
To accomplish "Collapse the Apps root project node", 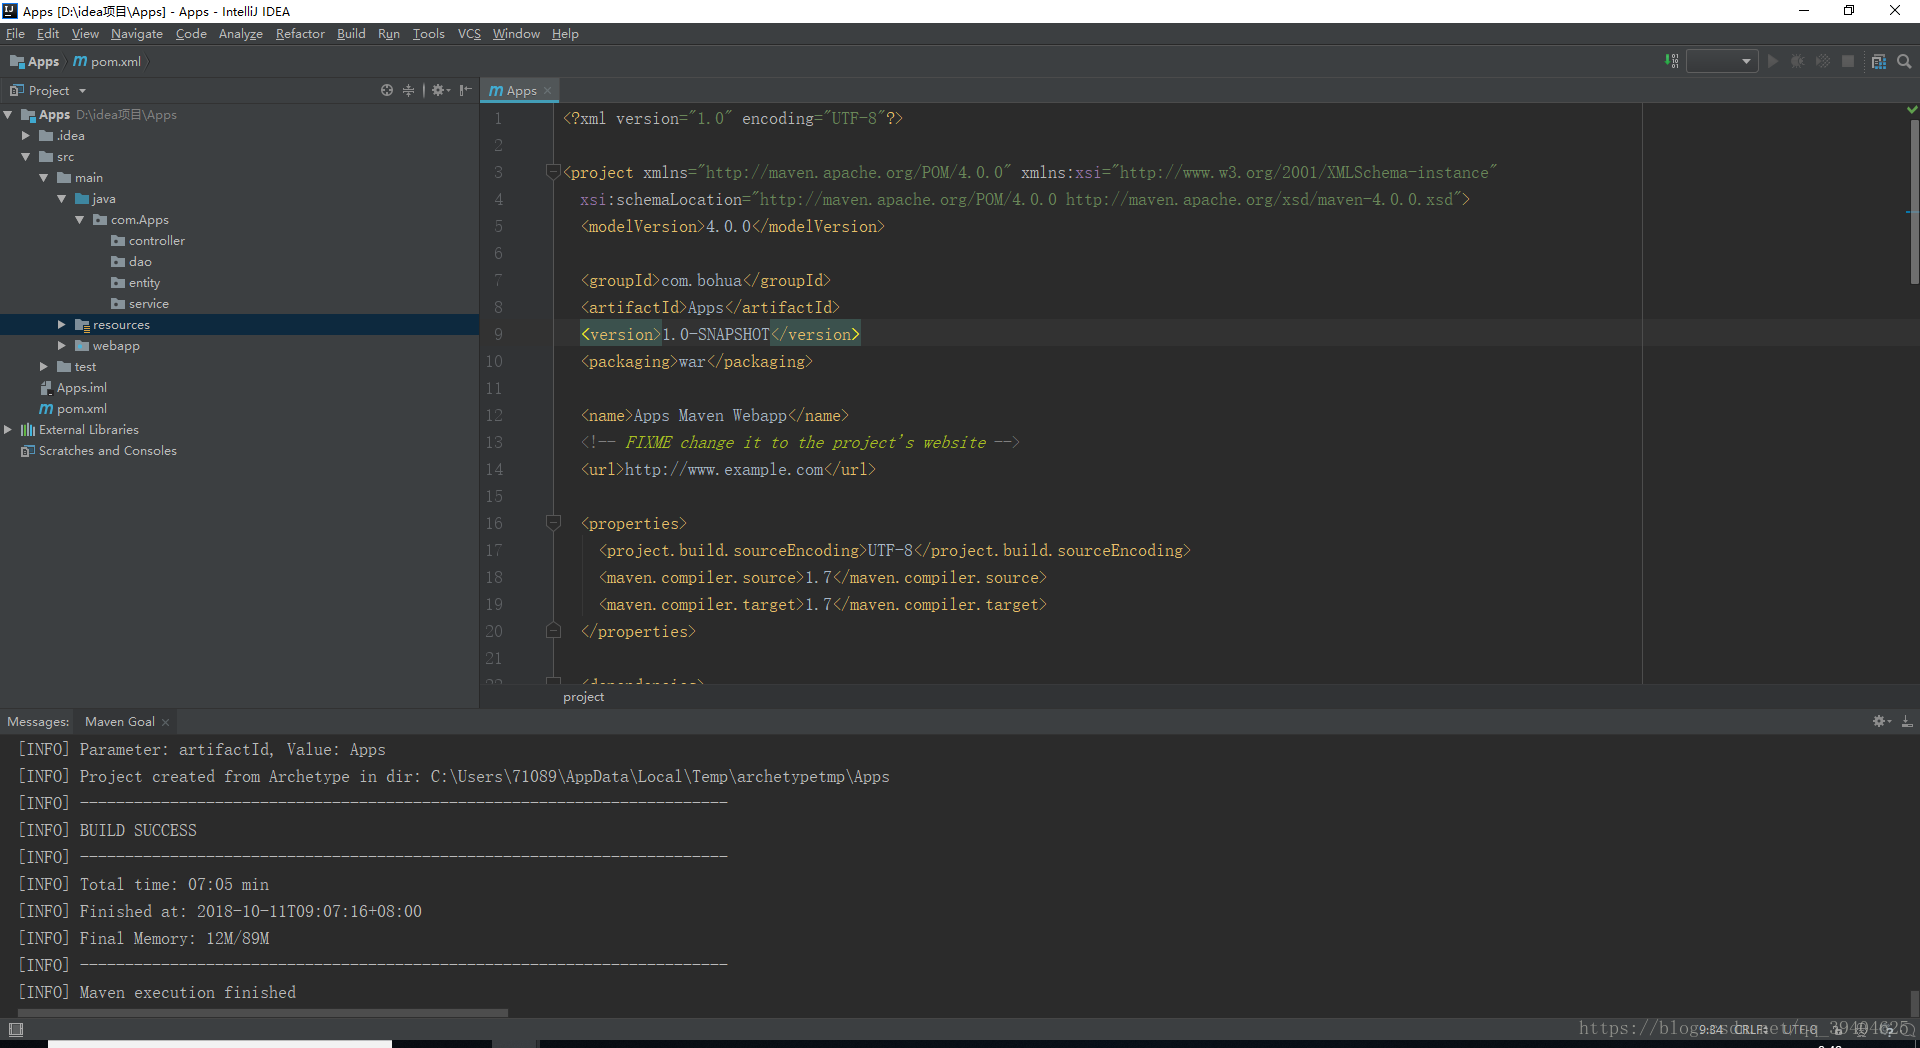I will point(8,115).
